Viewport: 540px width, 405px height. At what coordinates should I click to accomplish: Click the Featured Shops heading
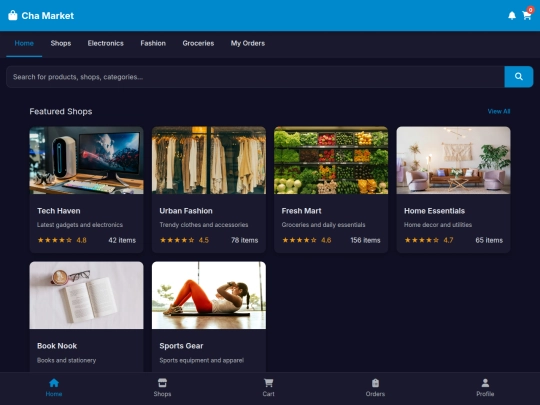[x=61, y=111]
